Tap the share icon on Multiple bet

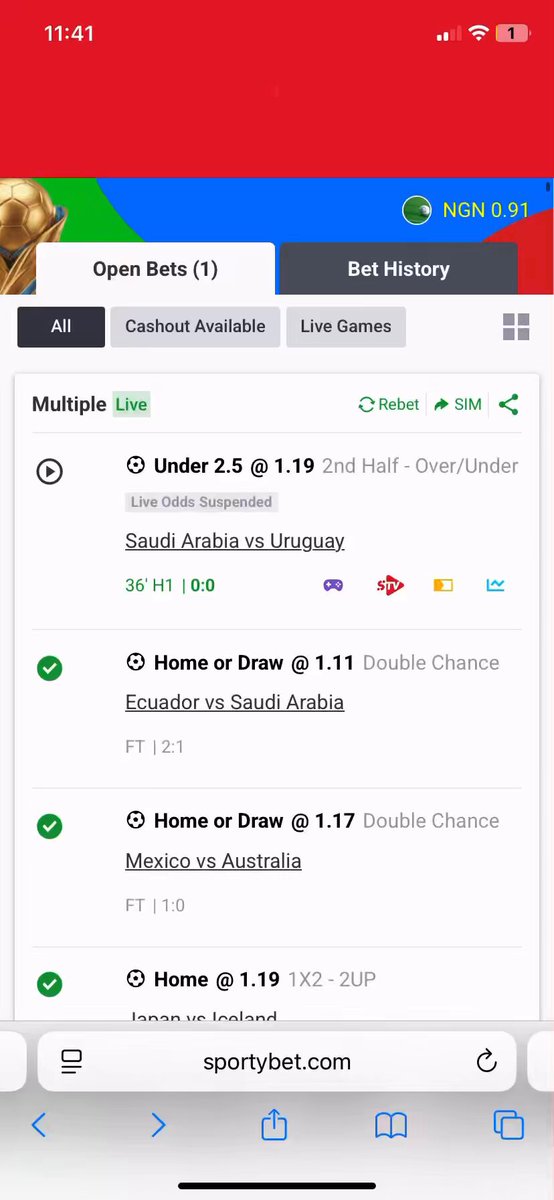click(508, 404)
